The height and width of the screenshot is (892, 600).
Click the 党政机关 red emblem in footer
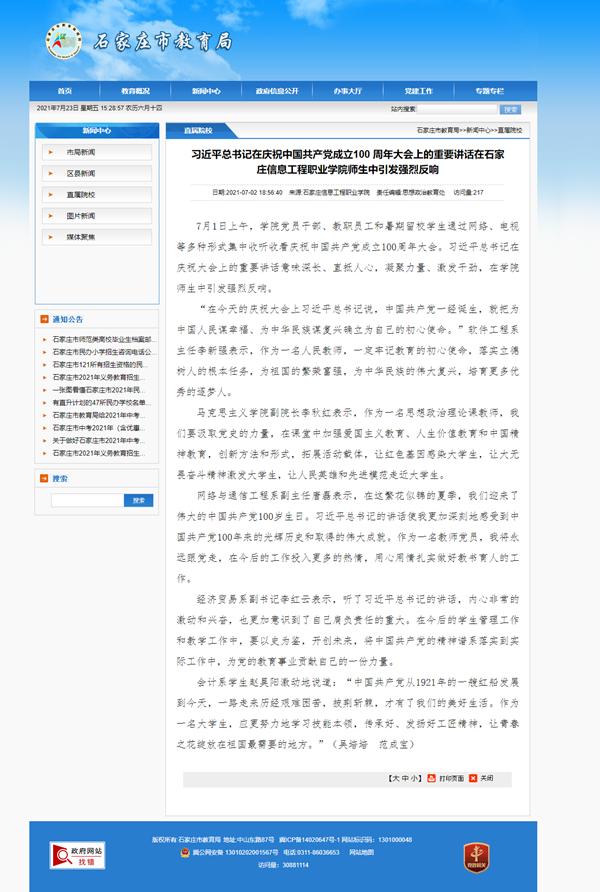tap(476, 855)
